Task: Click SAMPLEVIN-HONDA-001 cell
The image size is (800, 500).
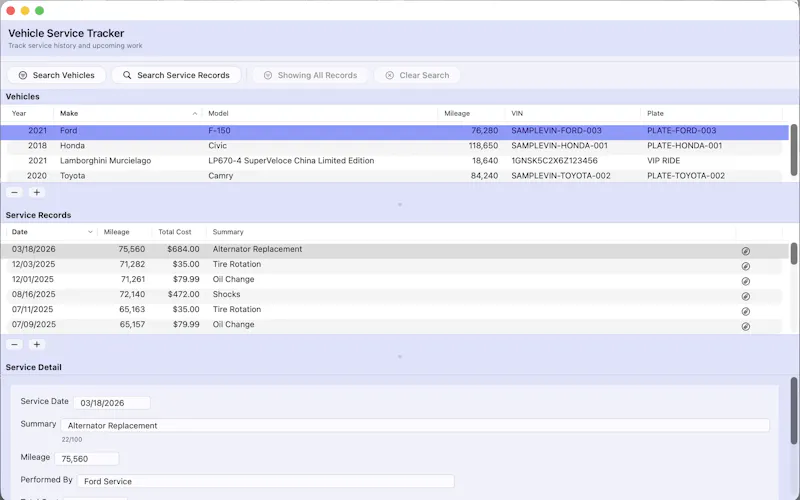Action: [559, 145]
